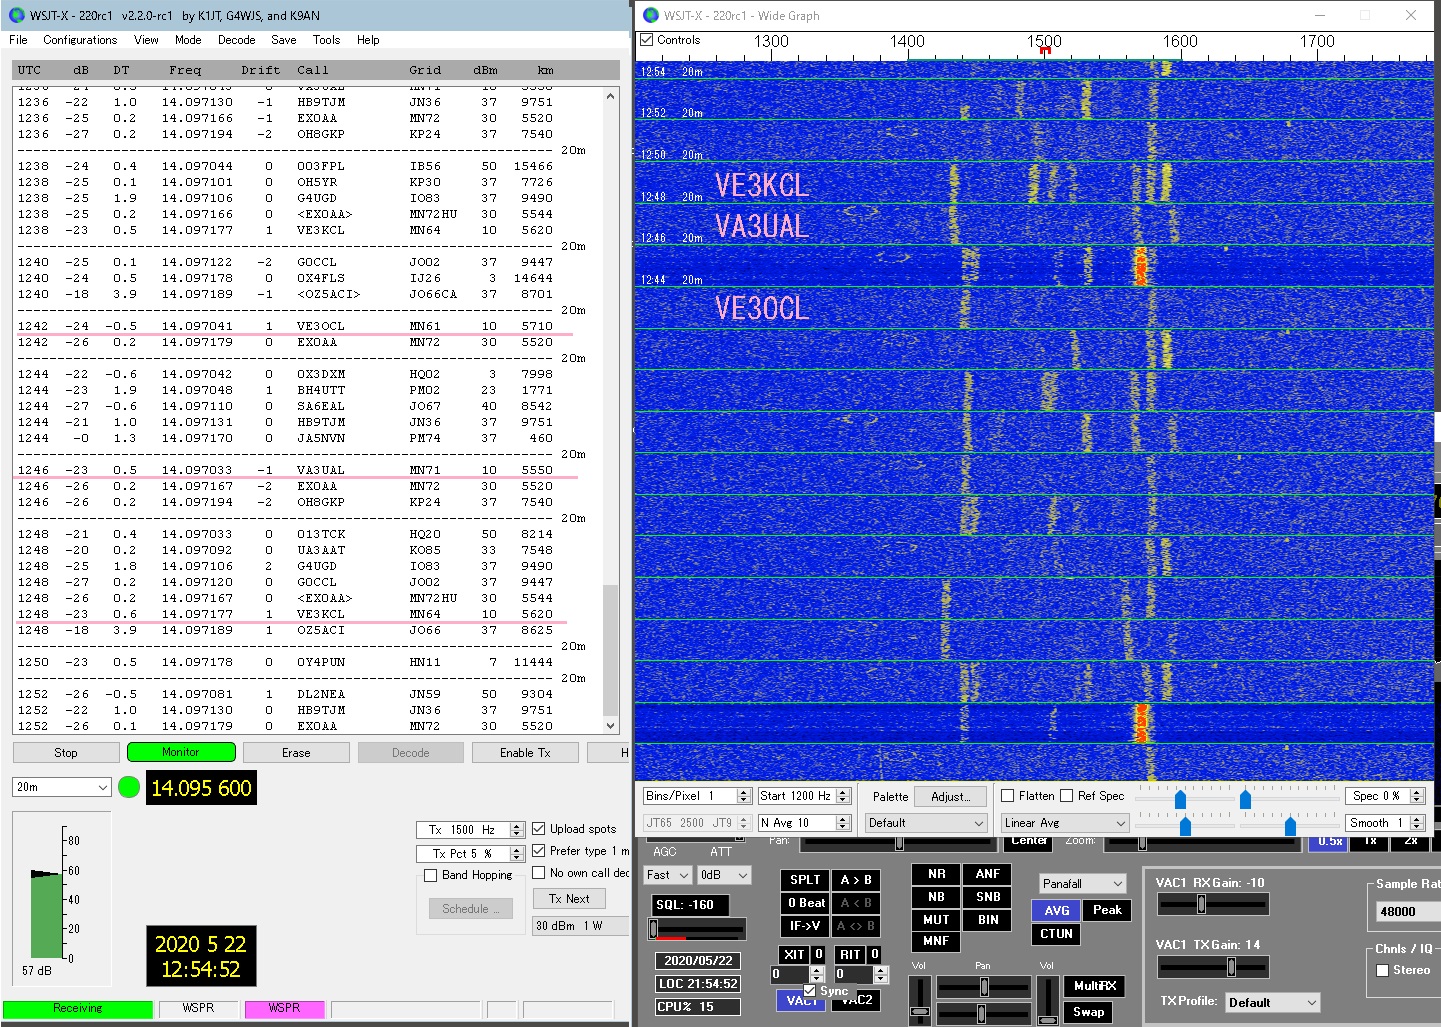
Task: Click the 14.095 600 frequency display
Action: tap(201, 788)
